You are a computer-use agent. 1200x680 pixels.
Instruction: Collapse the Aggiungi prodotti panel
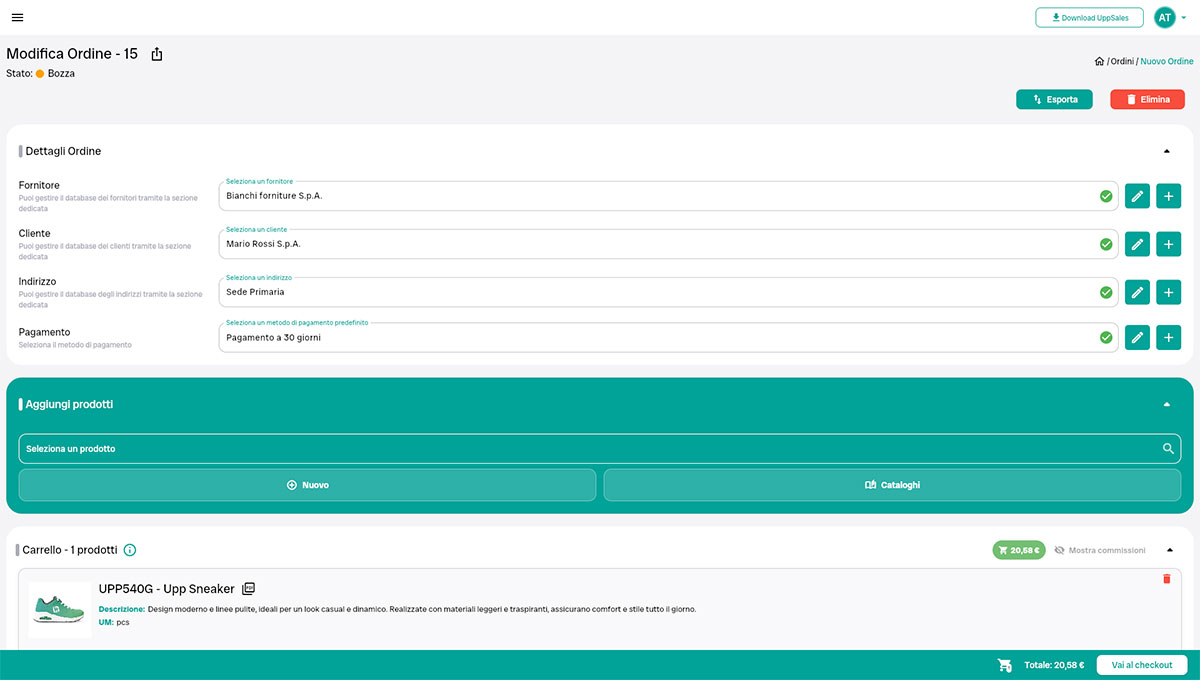pyautogui.click(x=1165, y=404)
